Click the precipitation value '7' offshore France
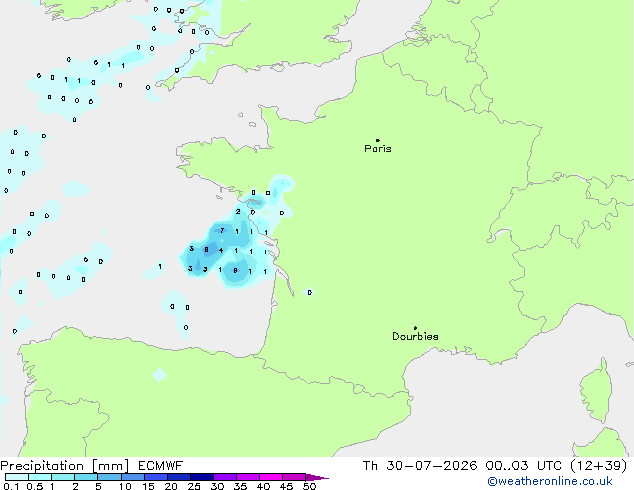This screenshot has width=634, height=490. point(222,230)
